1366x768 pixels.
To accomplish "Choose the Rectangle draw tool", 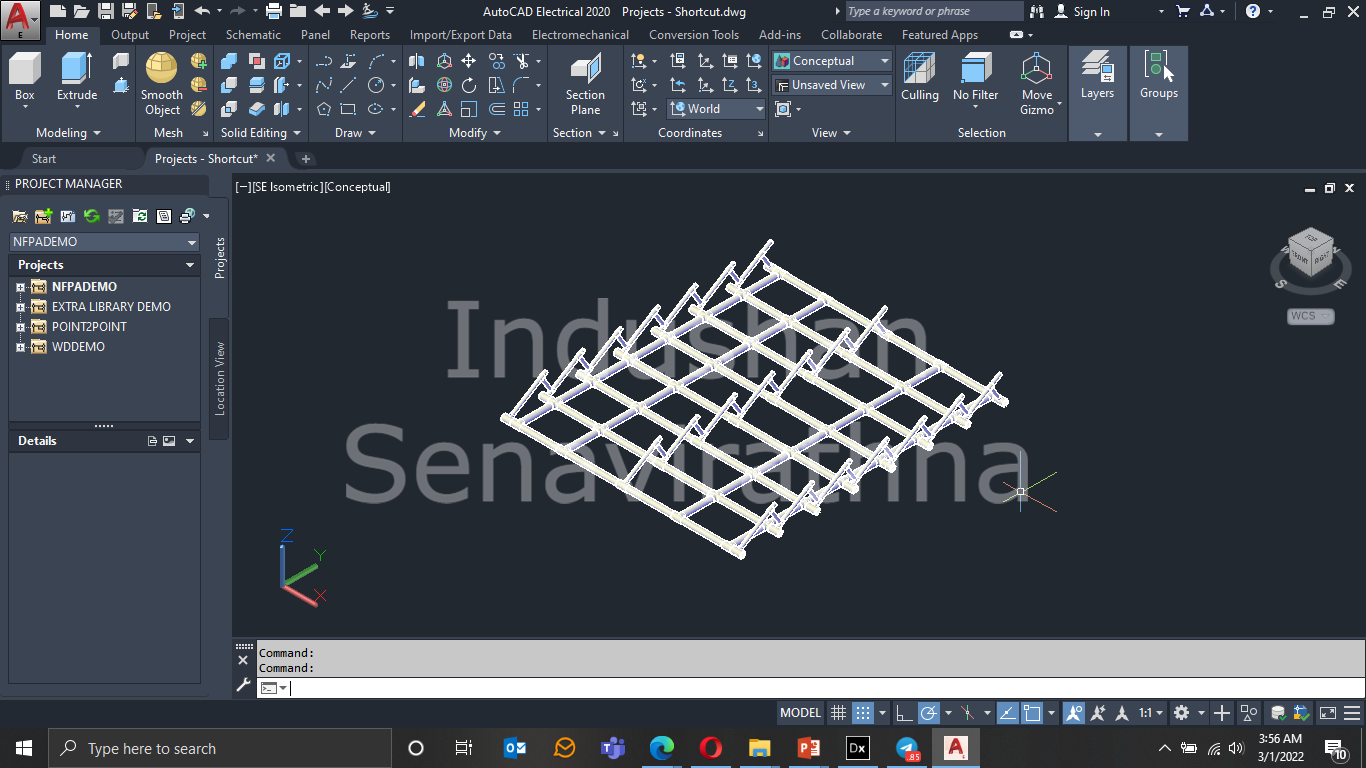I will tap(348, 109).
